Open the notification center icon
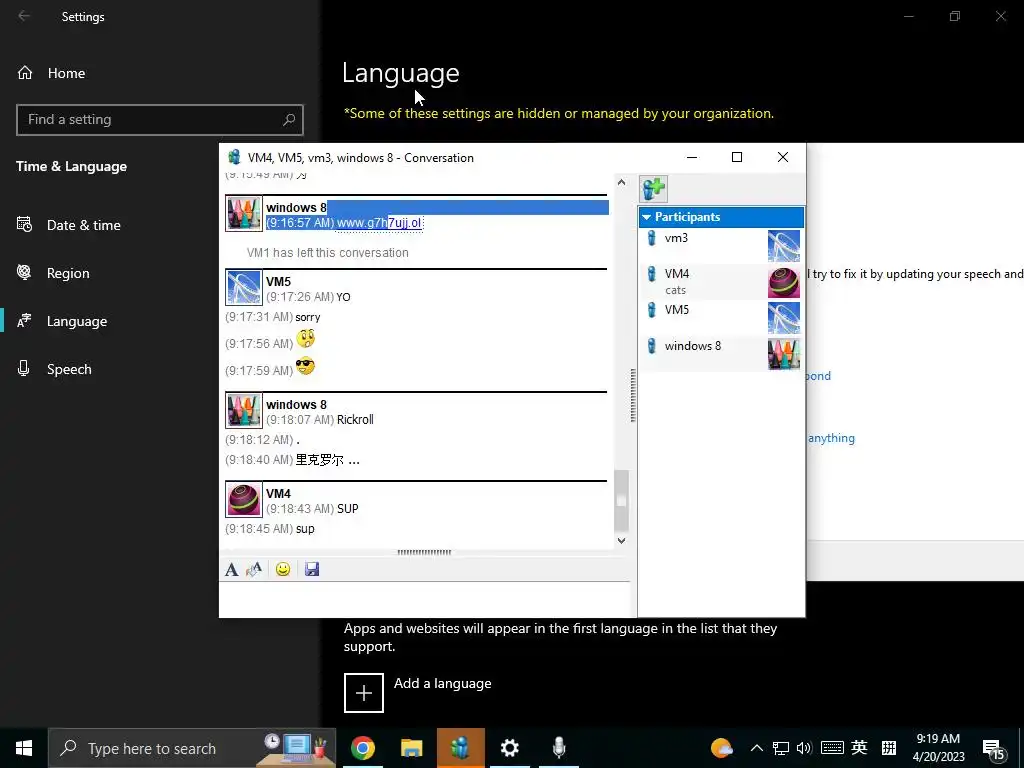This screenshot has height=768, width=1024. [994, 750]
